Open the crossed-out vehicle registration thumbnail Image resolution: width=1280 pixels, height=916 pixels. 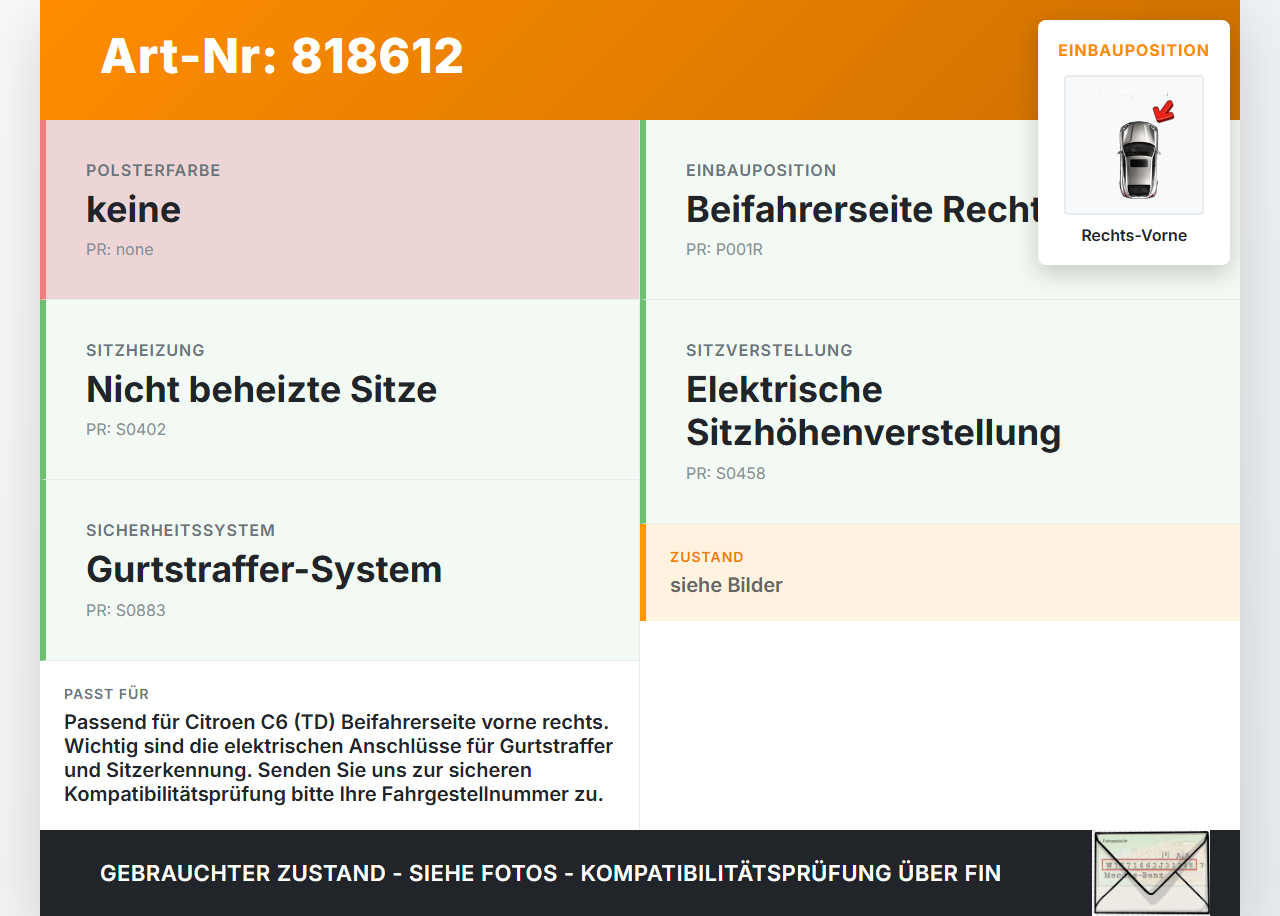click(x=1151, y=872)
